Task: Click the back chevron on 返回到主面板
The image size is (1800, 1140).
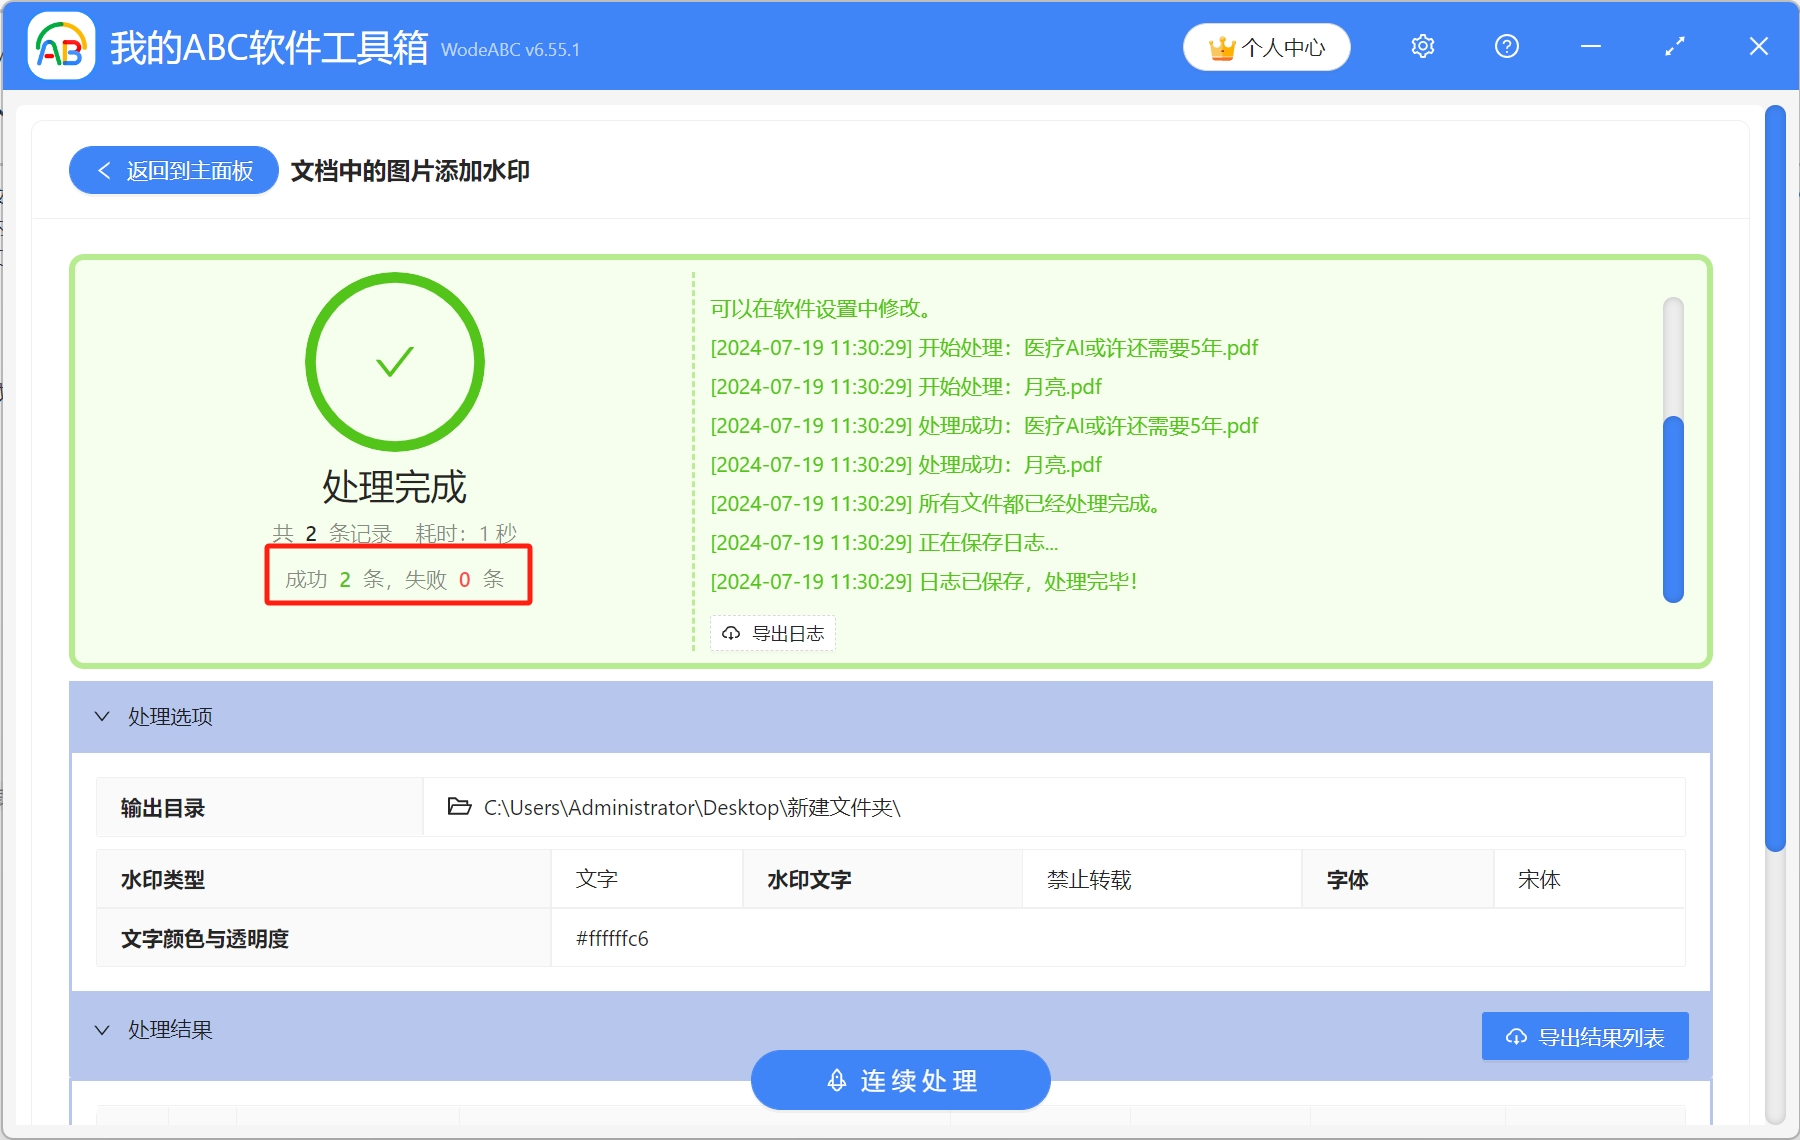Action: pyautogui.click(x=104, y=170)
